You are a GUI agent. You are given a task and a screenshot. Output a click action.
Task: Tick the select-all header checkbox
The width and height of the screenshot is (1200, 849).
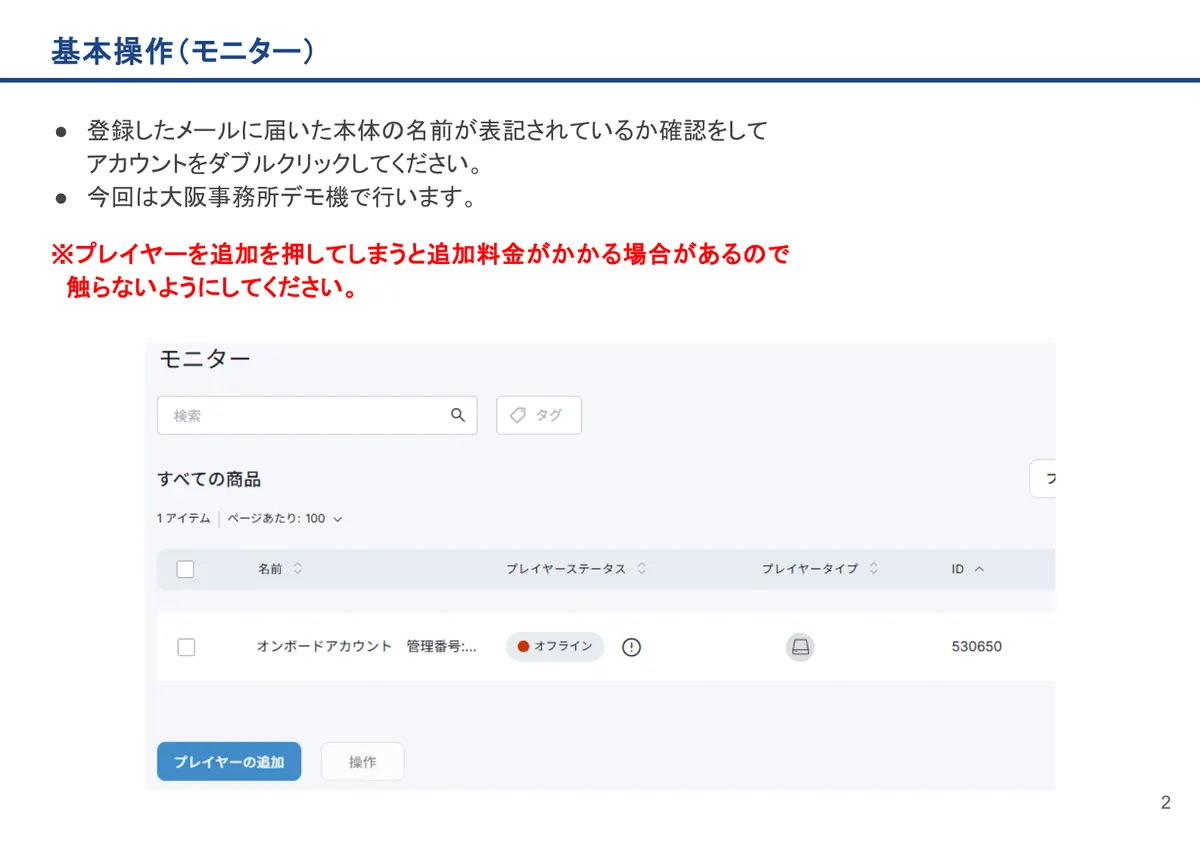185,569
